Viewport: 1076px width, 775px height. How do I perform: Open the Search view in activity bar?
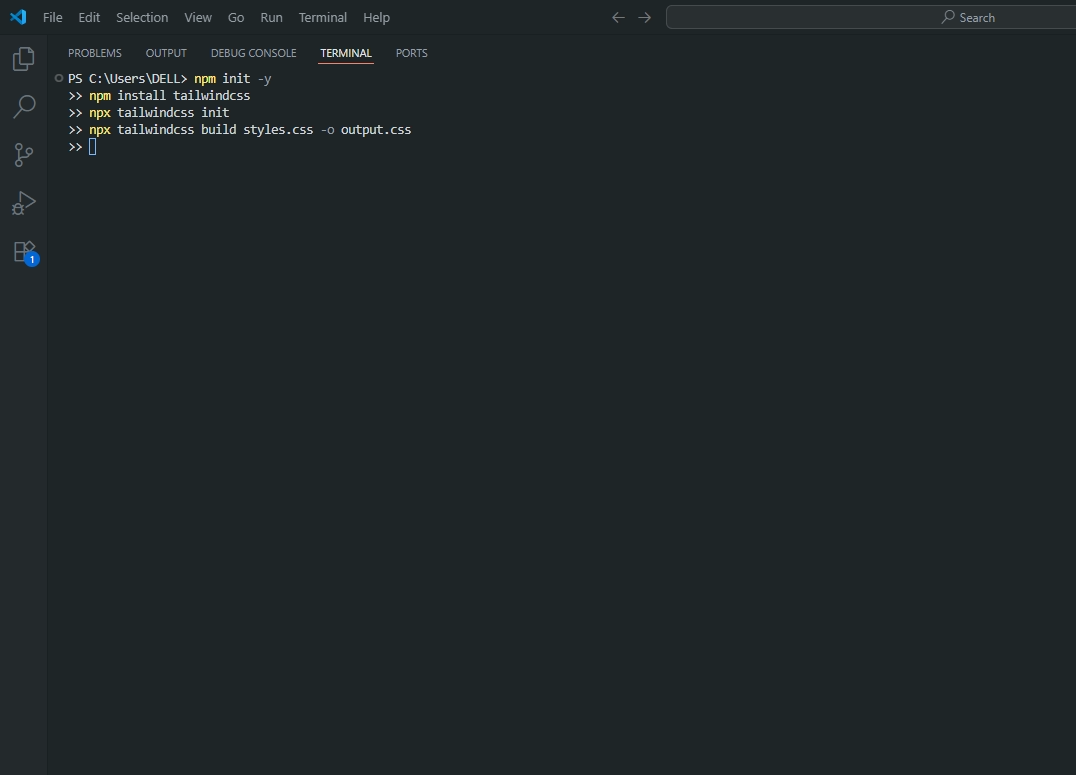[x=24, y=106]
